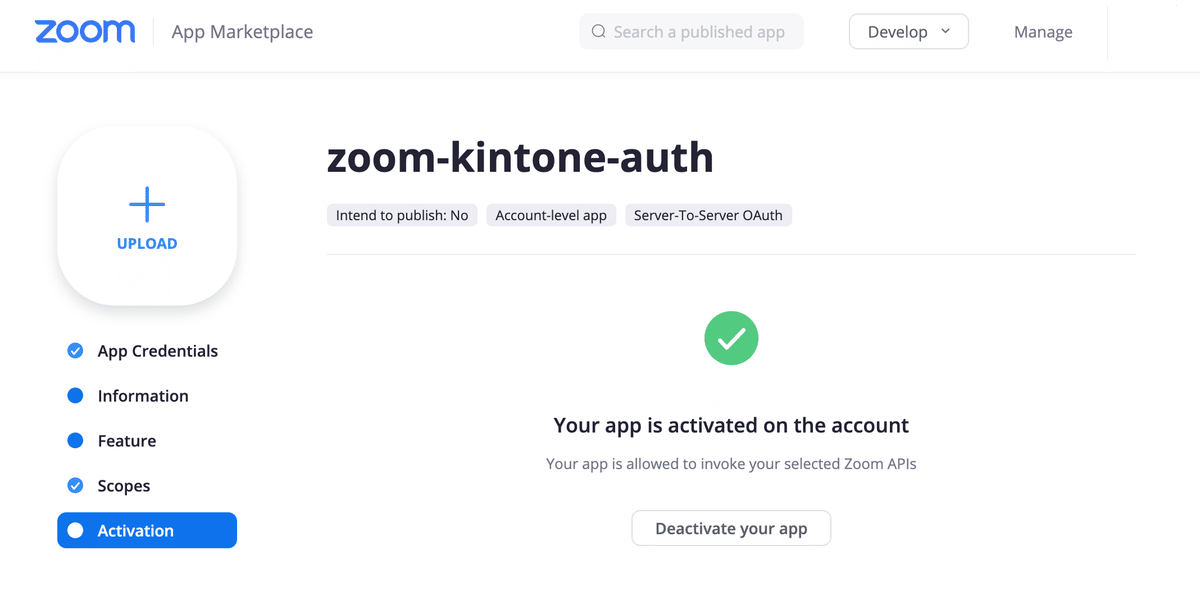Click the Activation step circle

75,531
